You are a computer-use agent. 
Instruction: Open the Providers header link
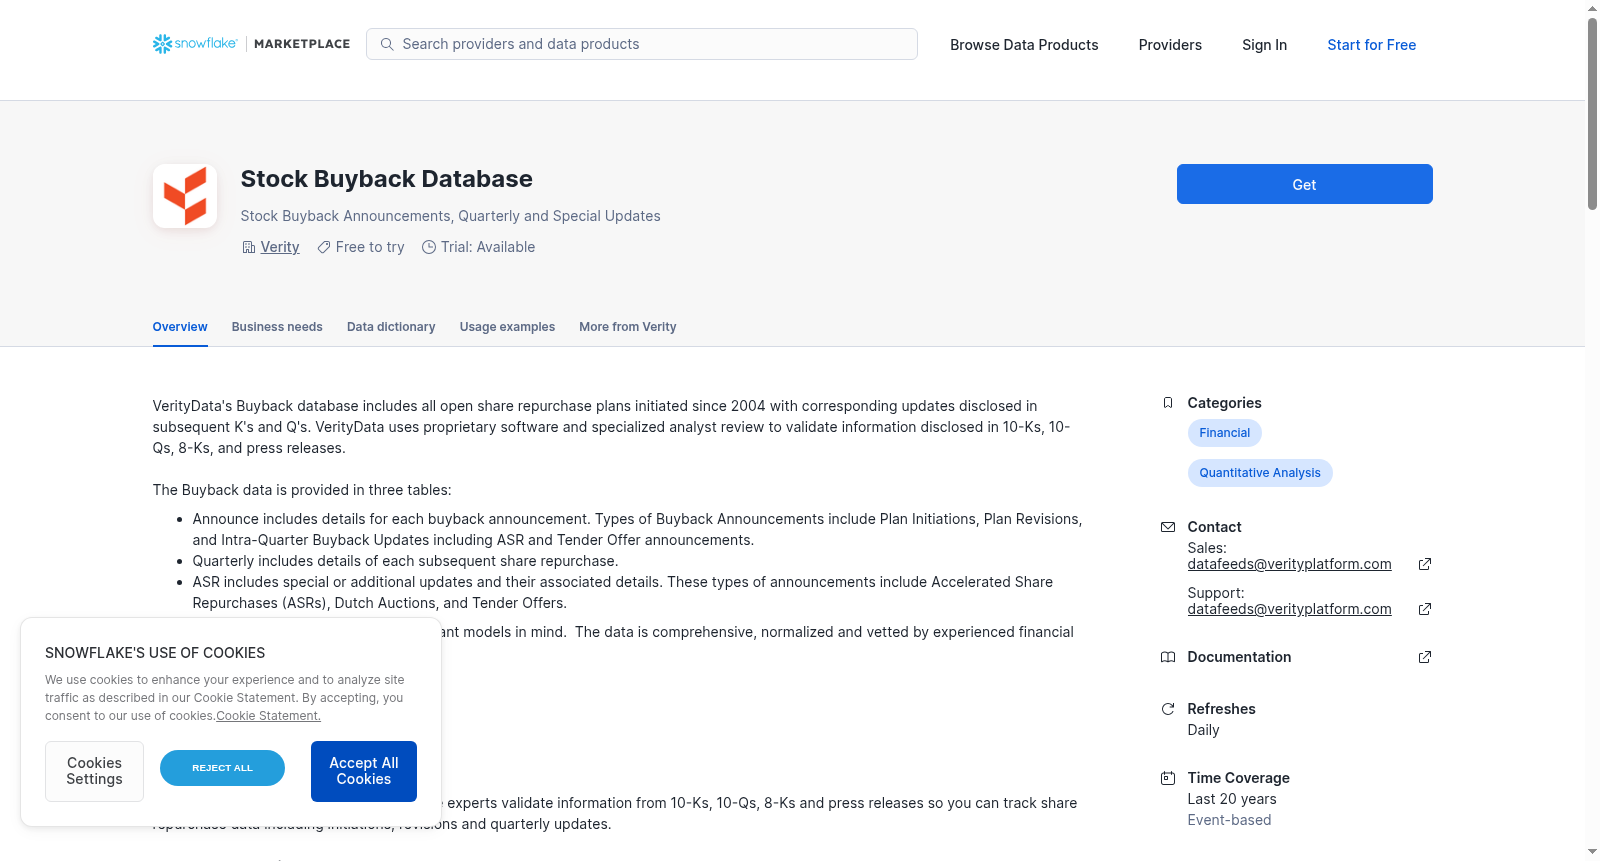1170,45
